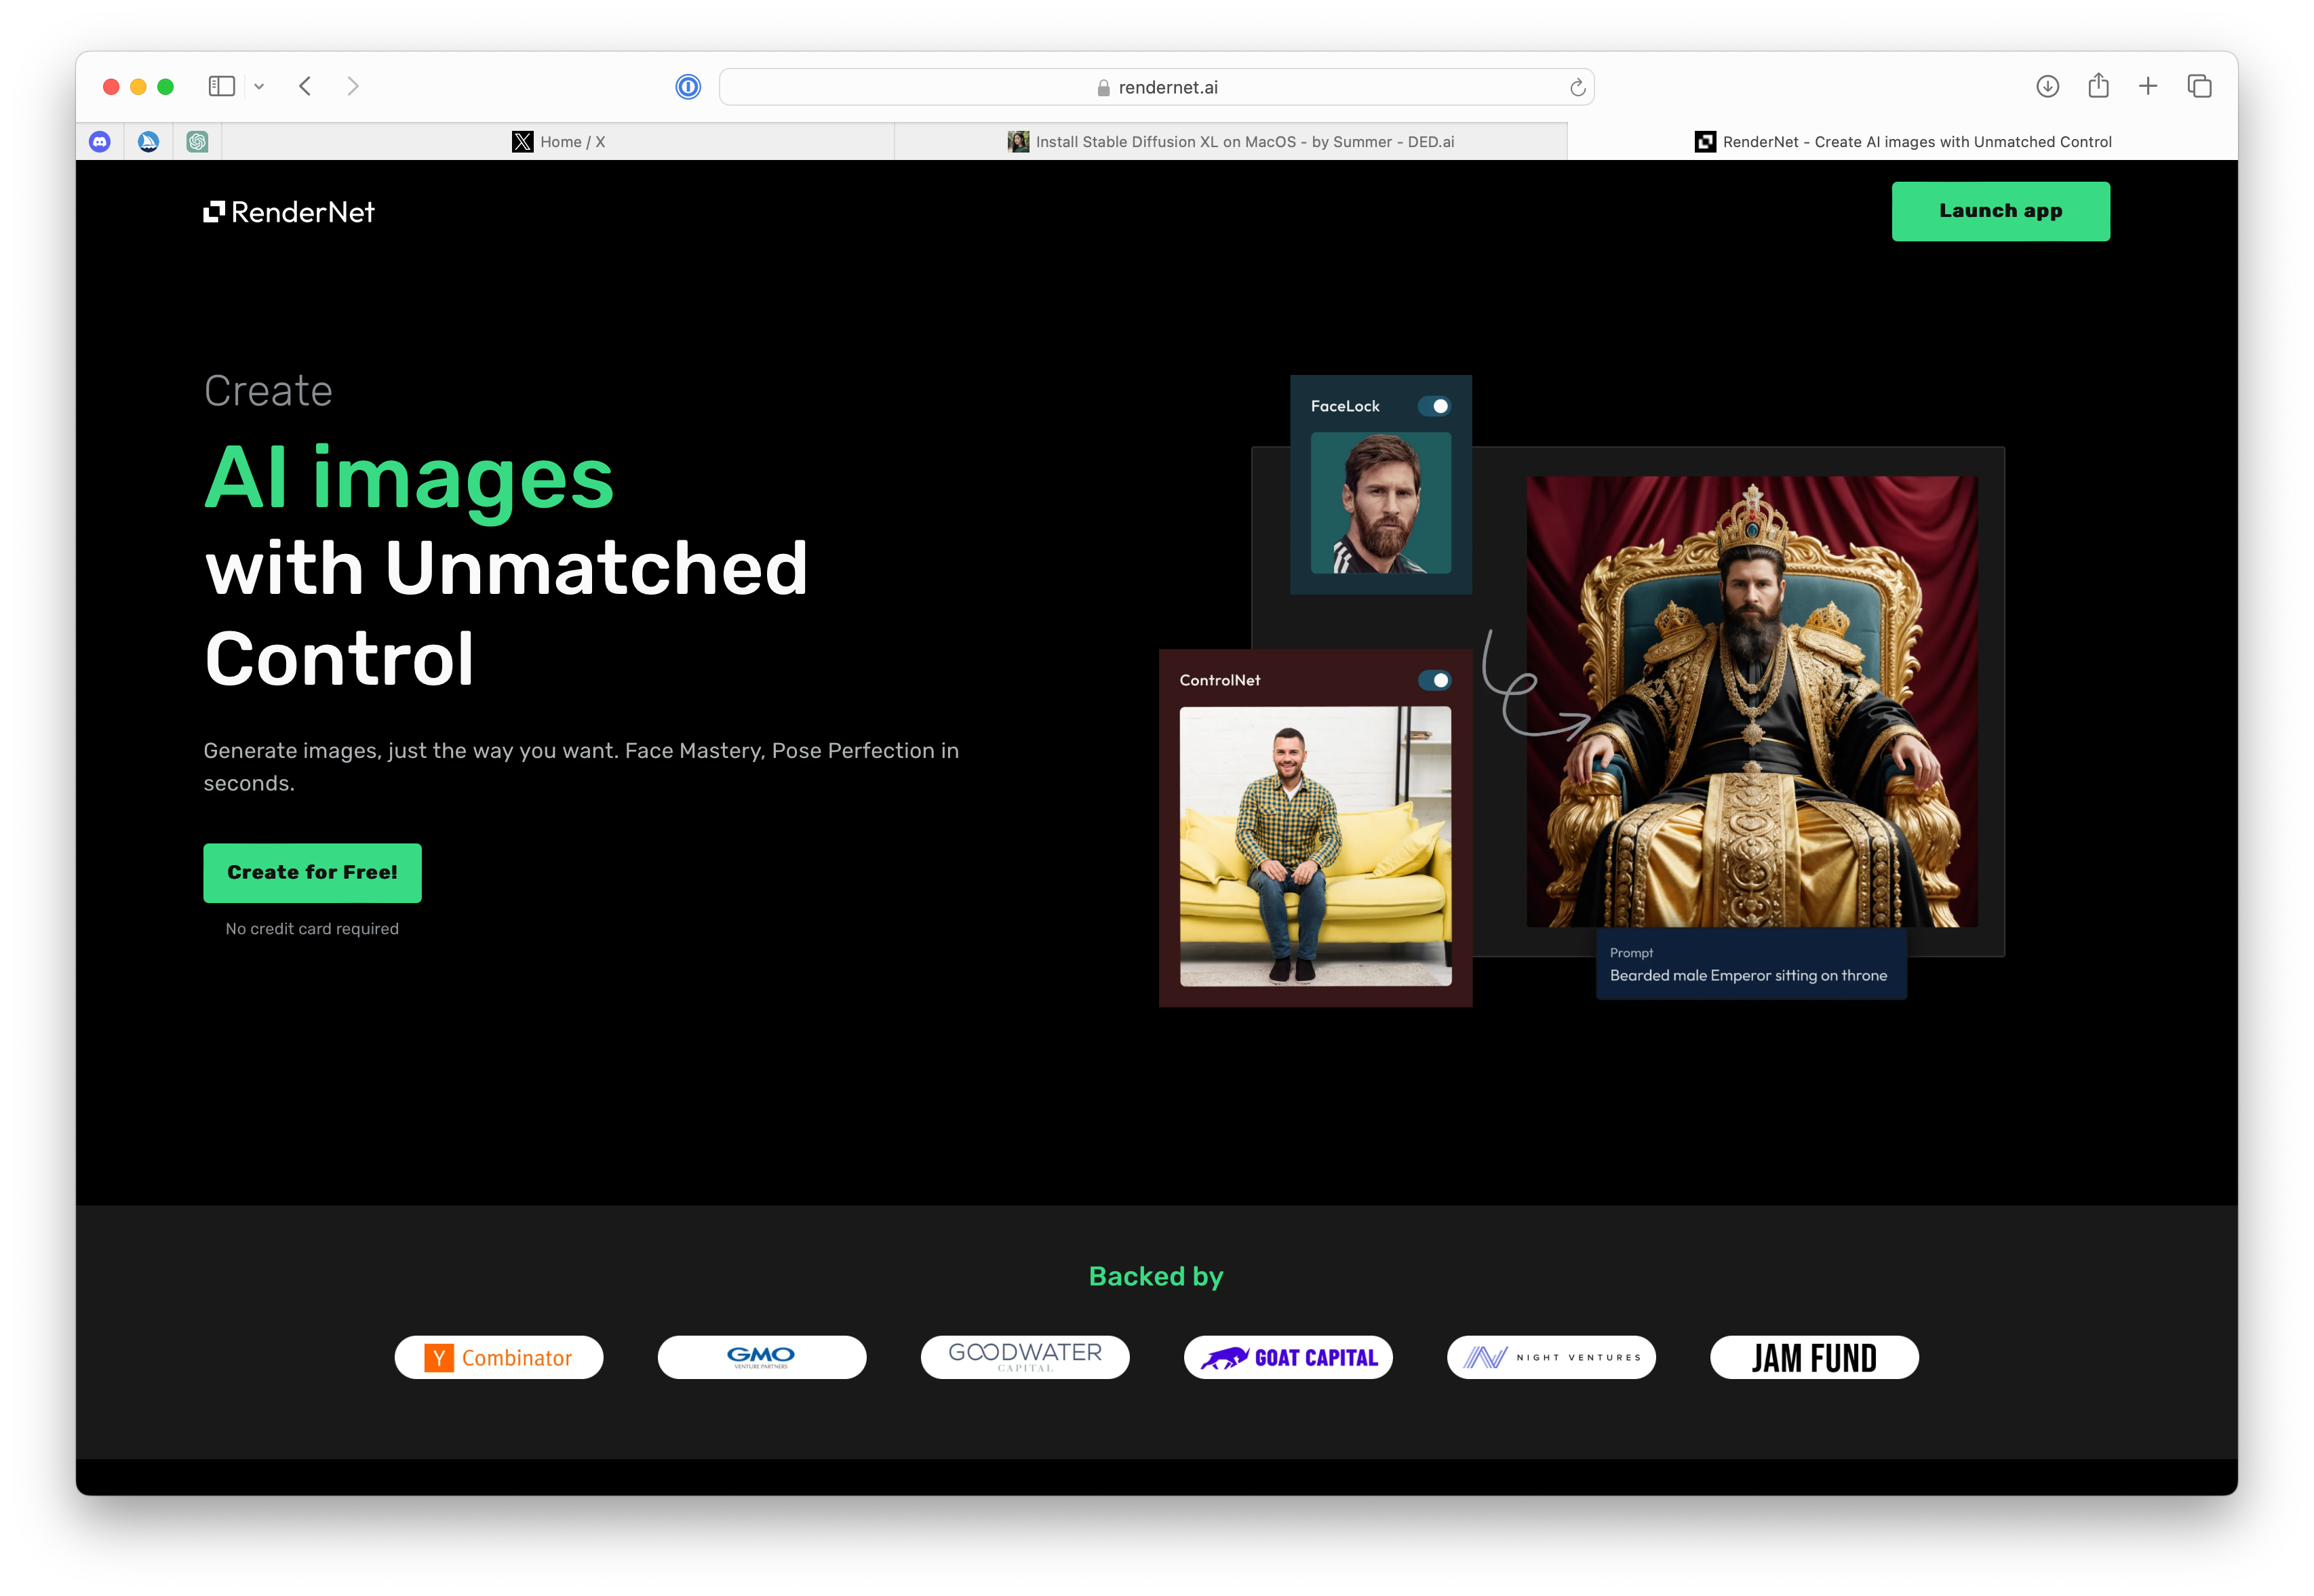Open the pinned Discord tab

100,142
